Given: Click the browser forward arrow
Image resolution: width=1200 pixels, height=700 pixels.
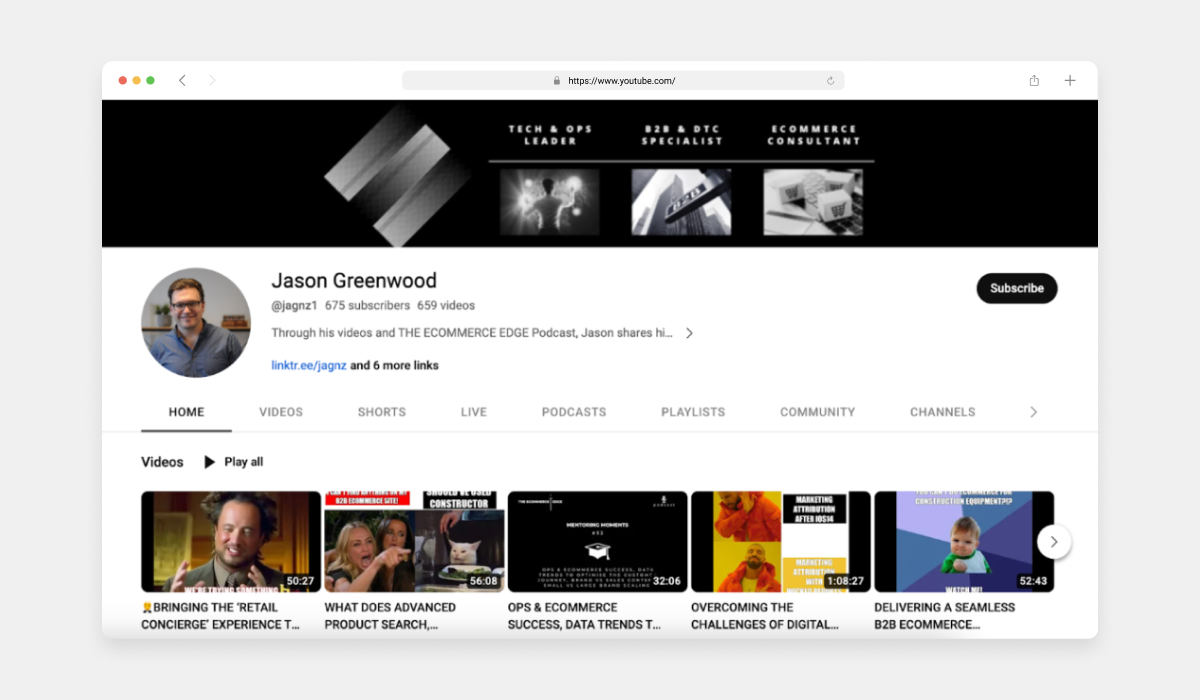Looking at the screenshot, I should tap(212, 80).
